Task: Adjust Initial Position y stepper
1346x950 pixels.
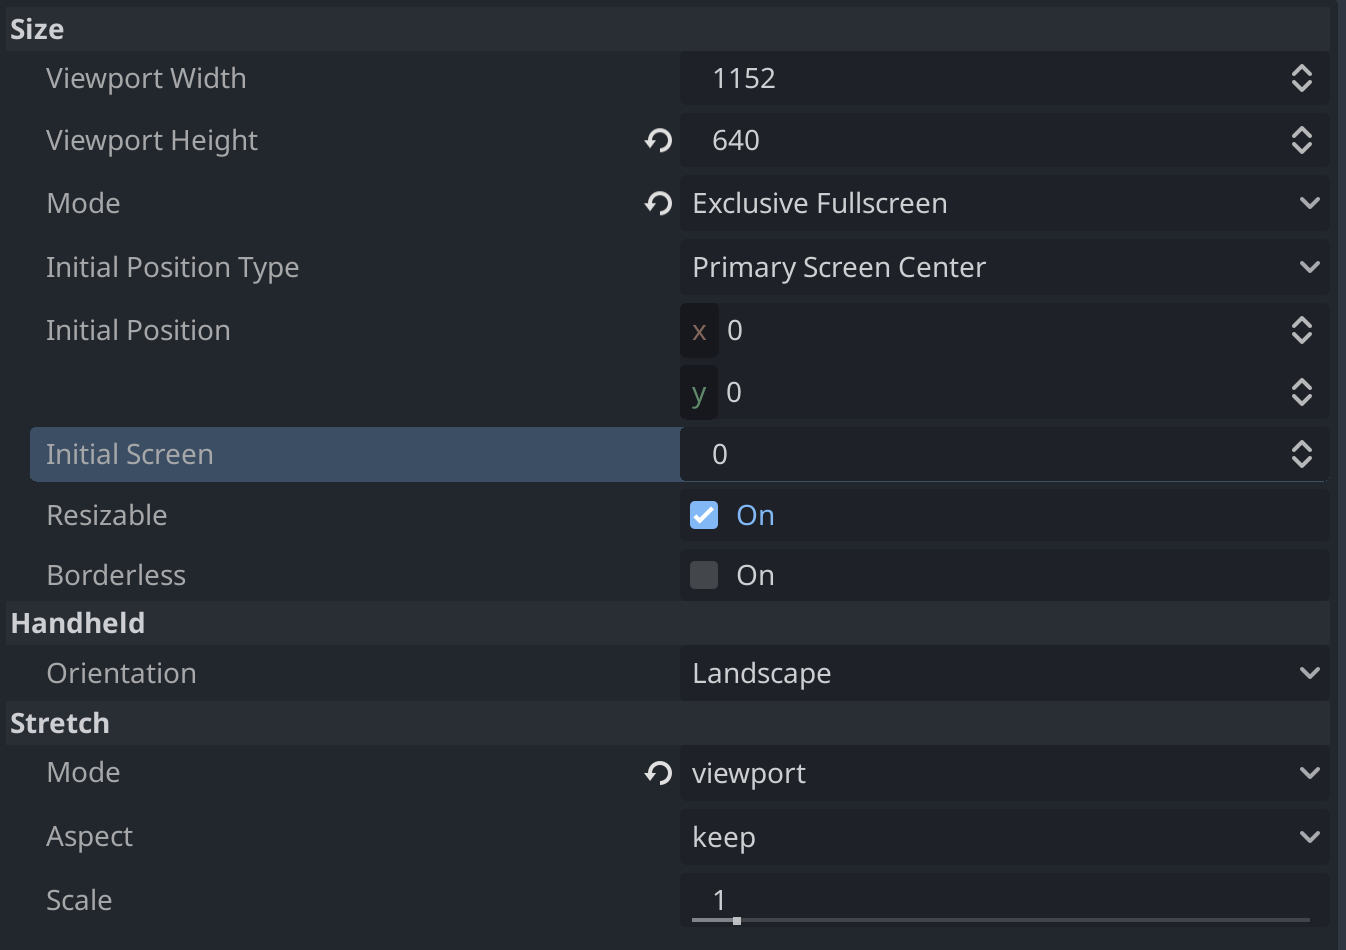Action: pos(1301,393)
